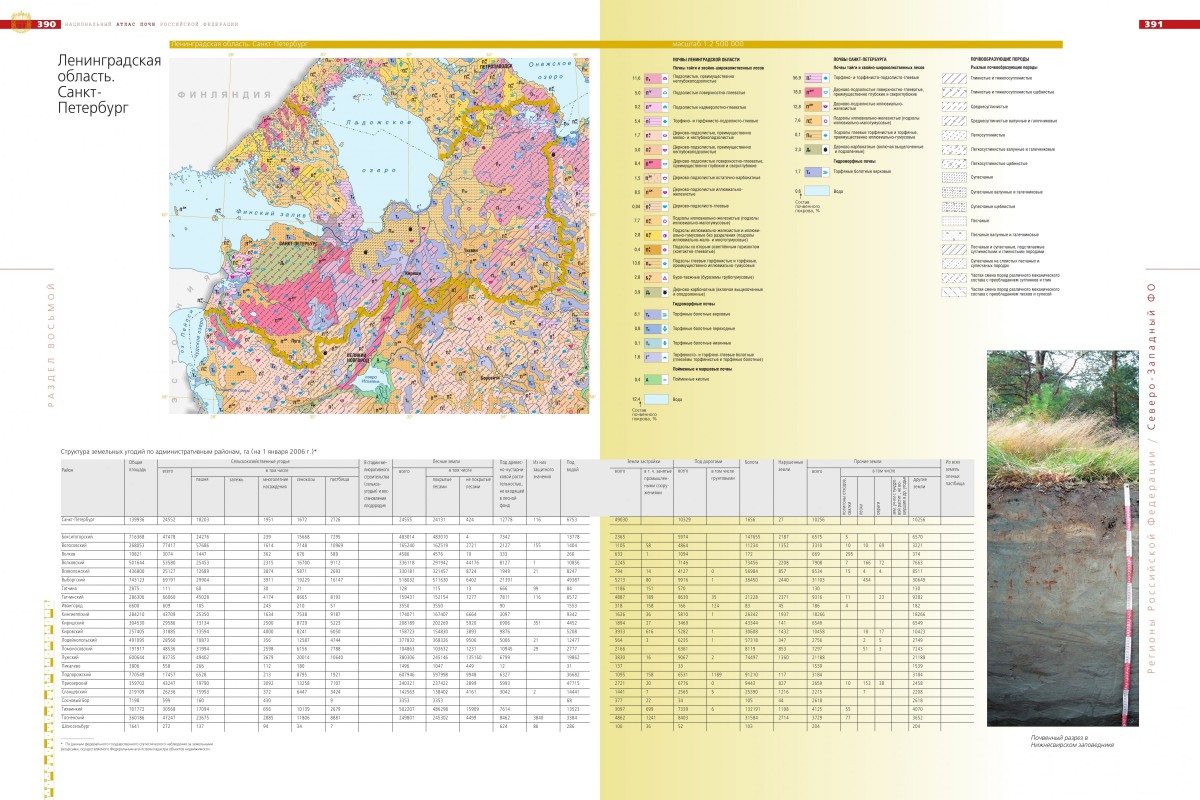Select the Санкт-Петербург row name in the table
This screenshot has width=1200, height=800.
pos(77,520)
